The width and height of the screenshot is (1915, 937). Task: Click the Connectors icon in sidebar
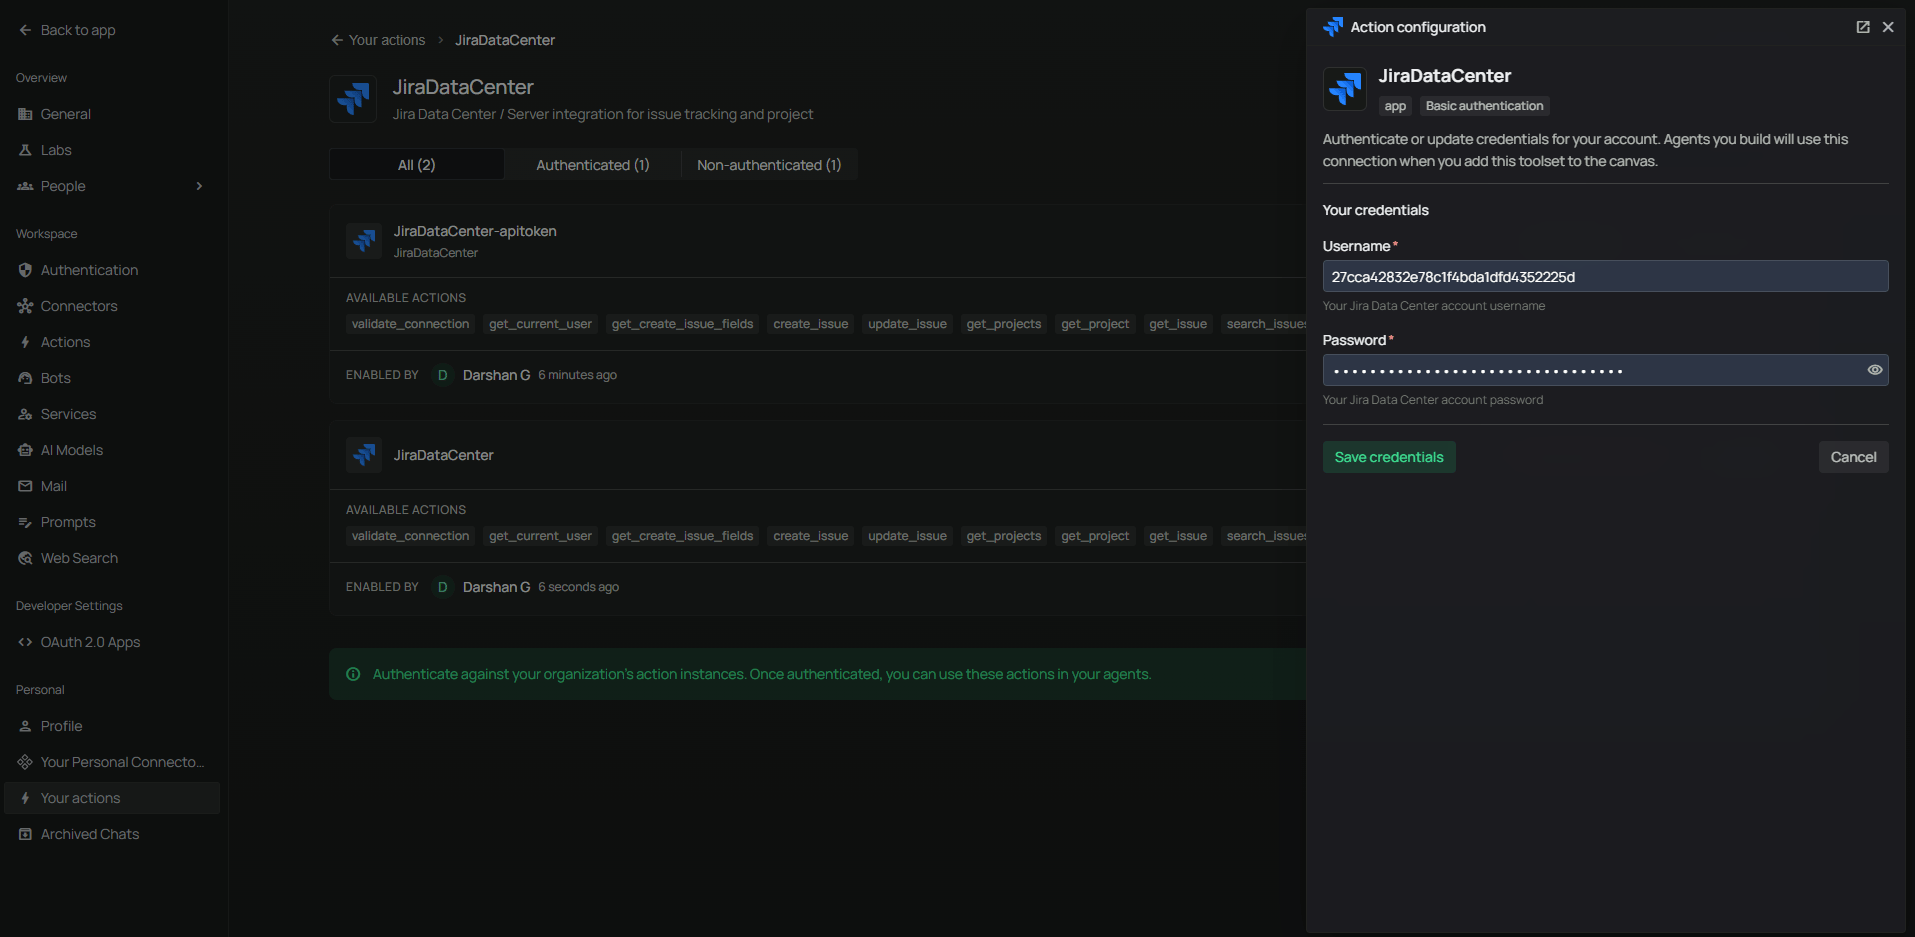click(x=25, y=306)
